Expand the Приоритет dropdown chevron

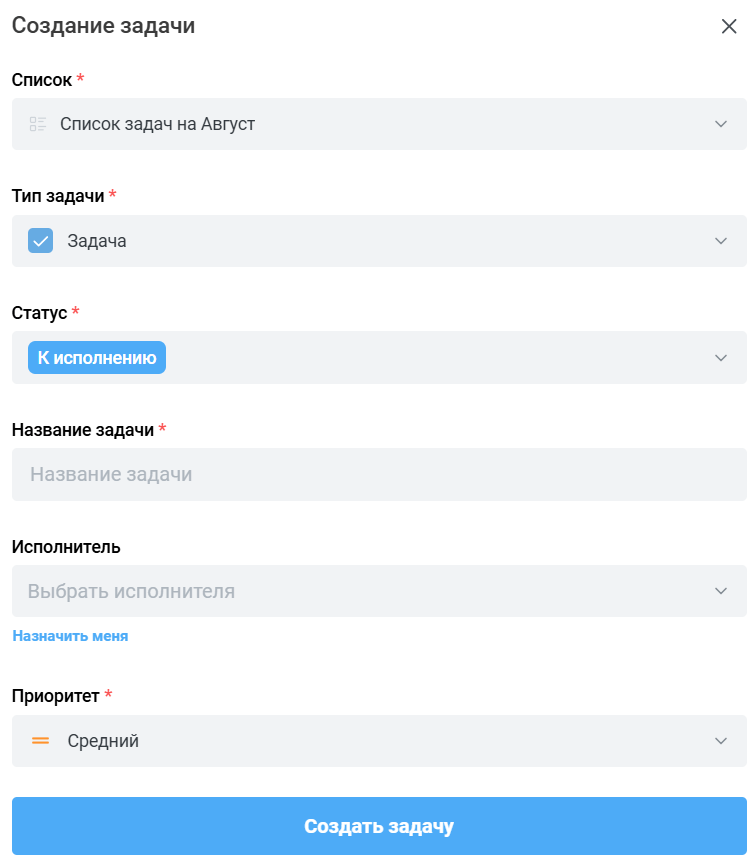click(x=720, y=741)
